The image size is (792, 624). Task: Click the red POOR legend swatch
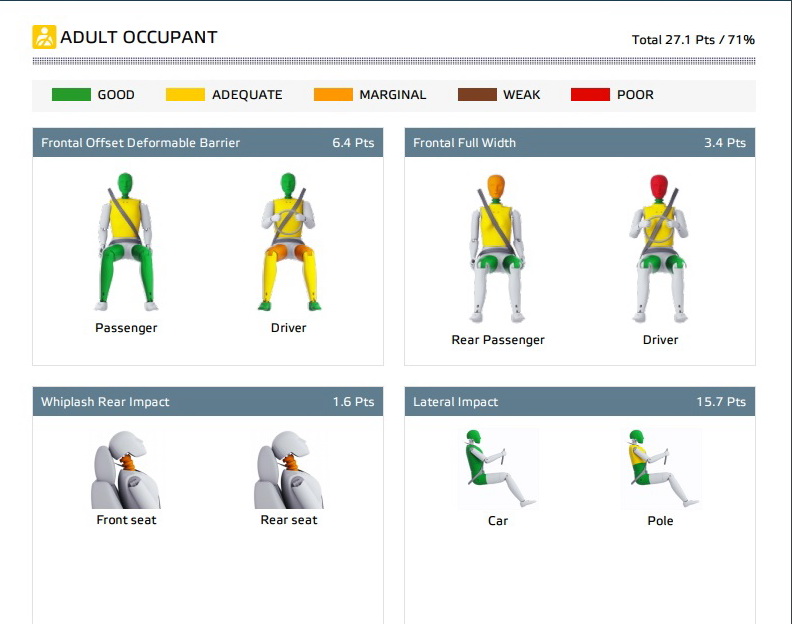coord(590,94)
